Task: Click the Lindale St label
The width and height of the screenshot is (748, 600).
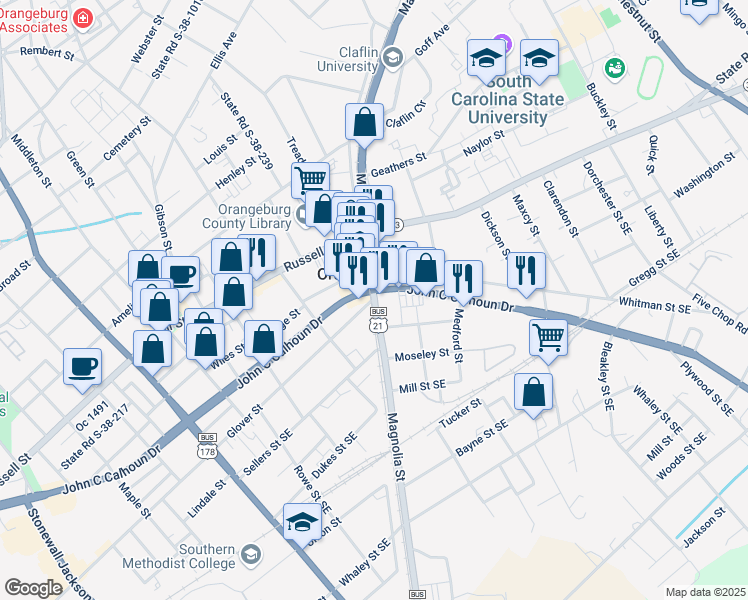Action: coord(207,499)
